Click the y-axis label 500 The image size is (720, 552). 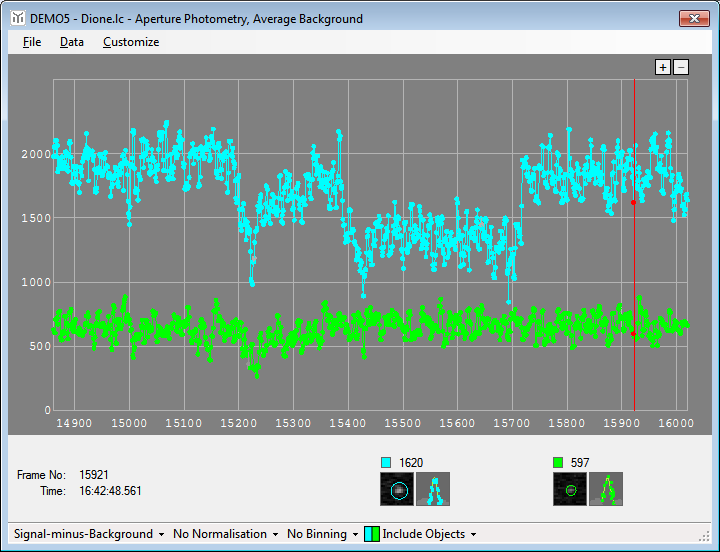click(40, 346)
